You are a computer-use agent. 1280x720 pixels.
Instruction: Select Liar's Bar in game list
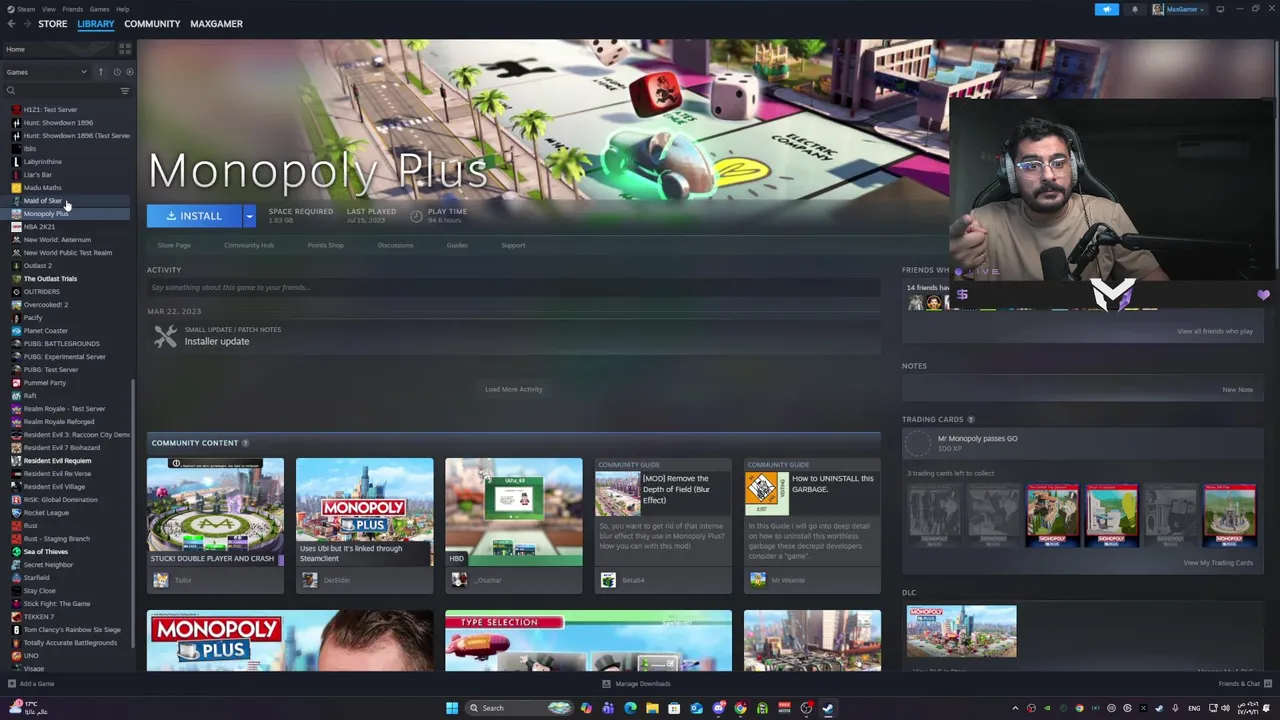tap(37, 175)
